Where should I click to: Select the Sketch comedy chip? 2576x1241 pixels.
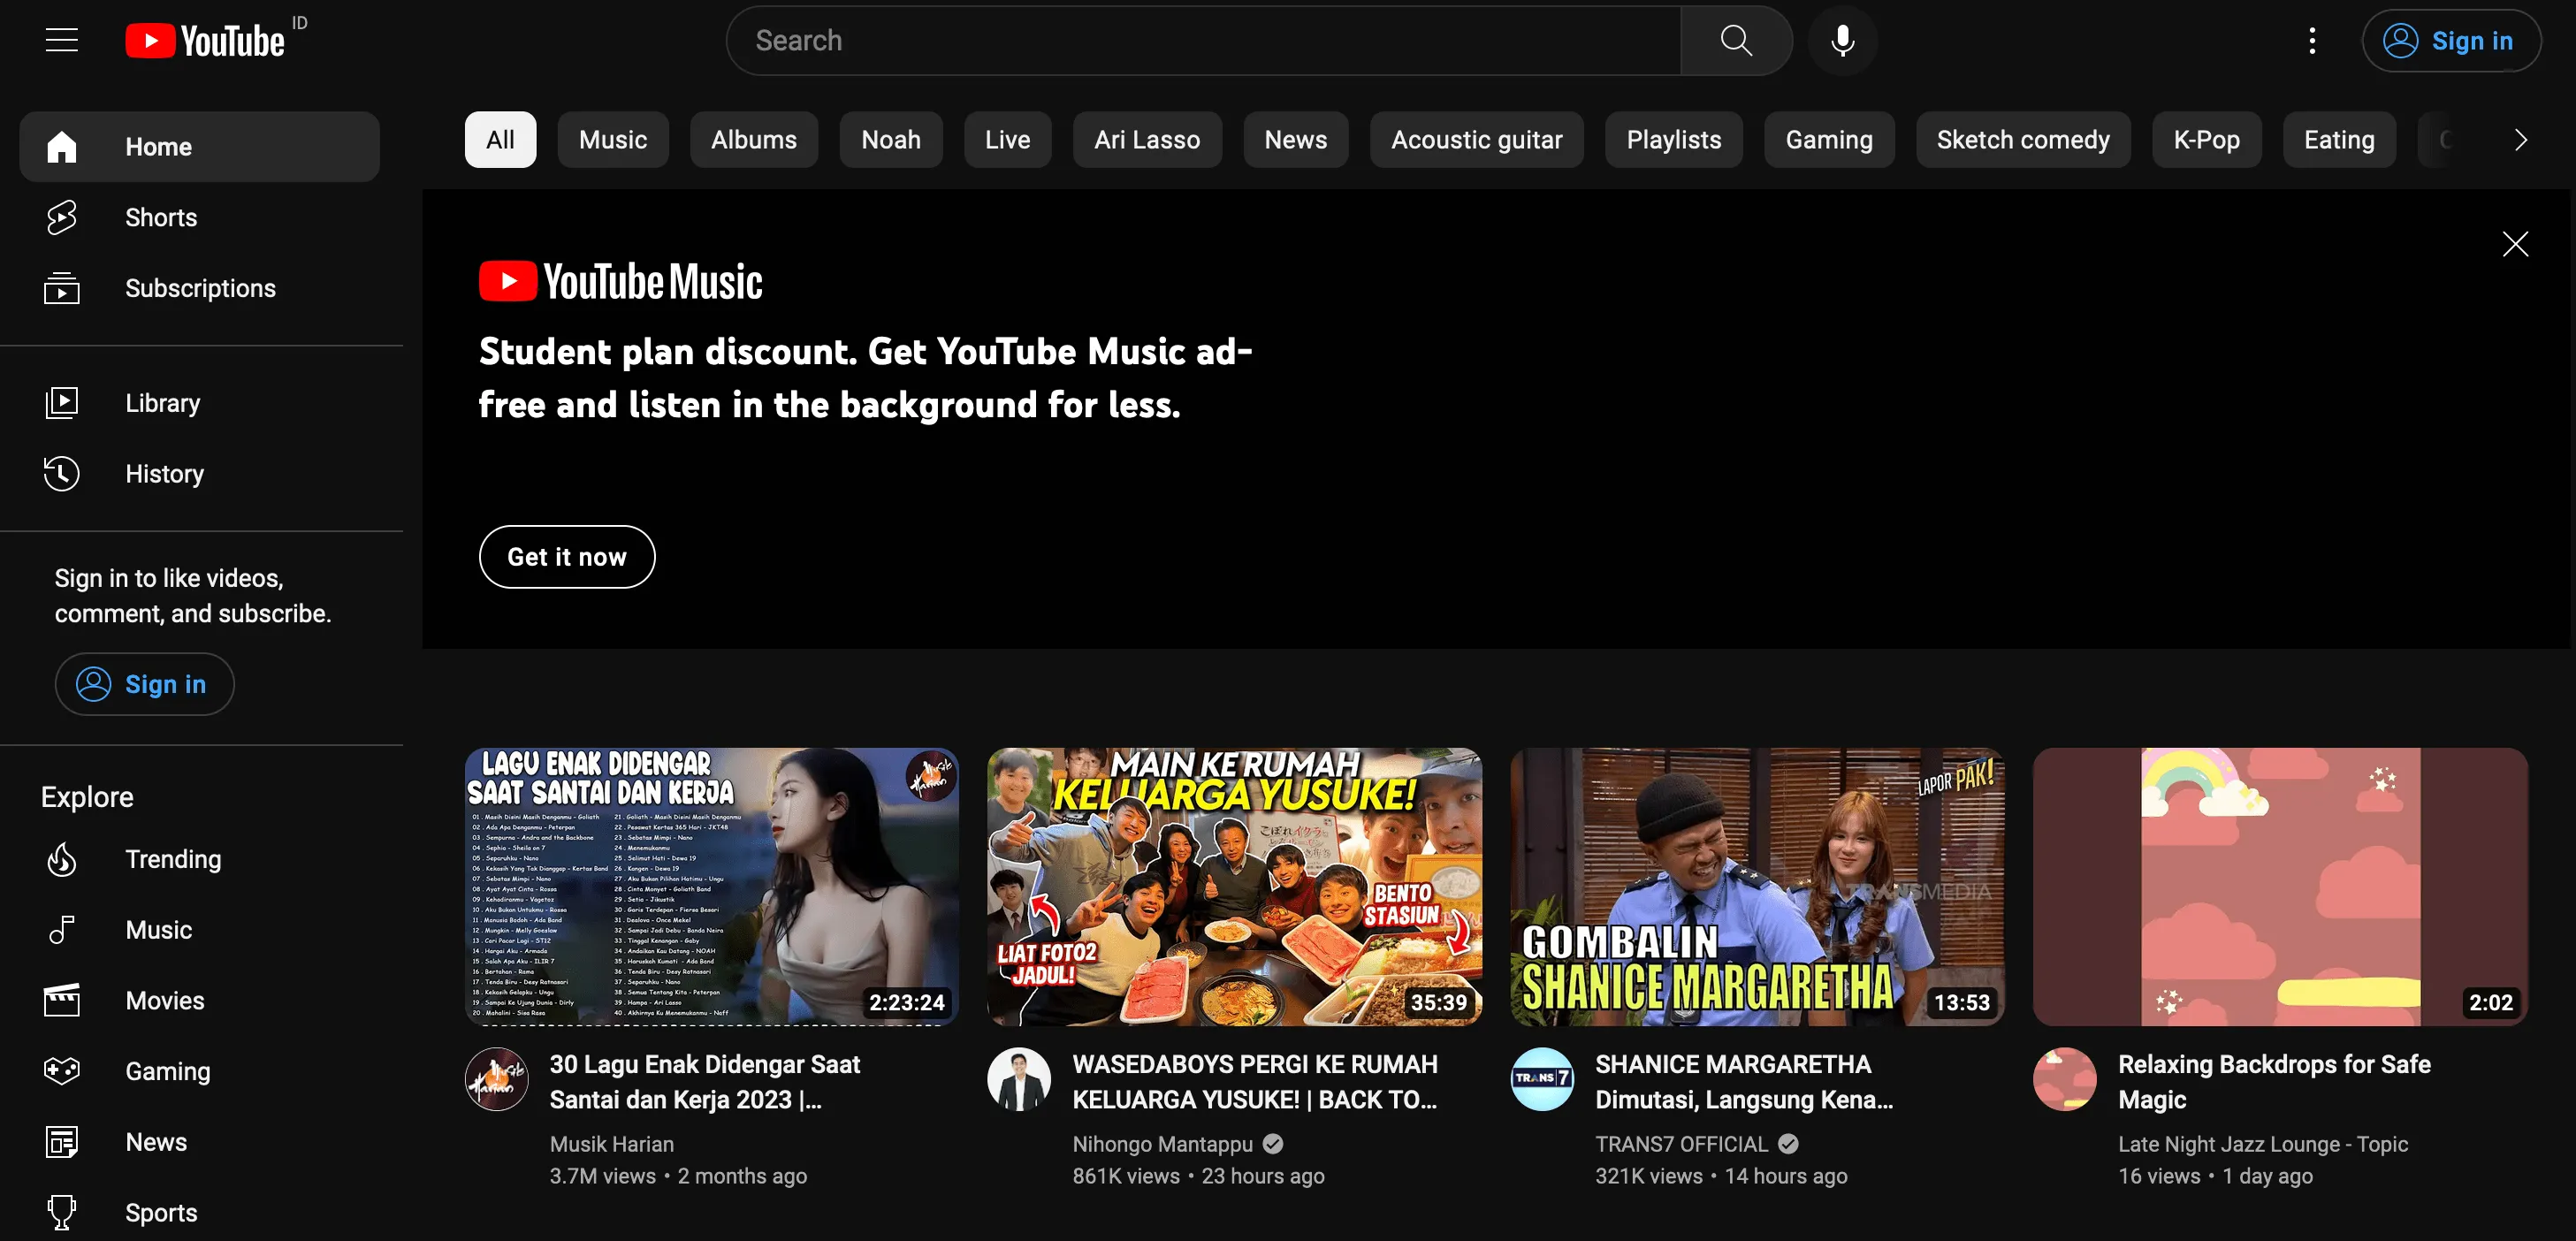(2022, 140)
